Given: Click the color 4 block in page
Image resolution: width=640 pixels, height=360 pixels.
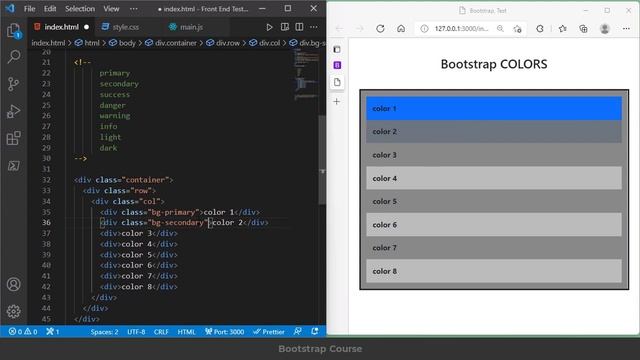Looking at the screenshot, I should (494, 178).
